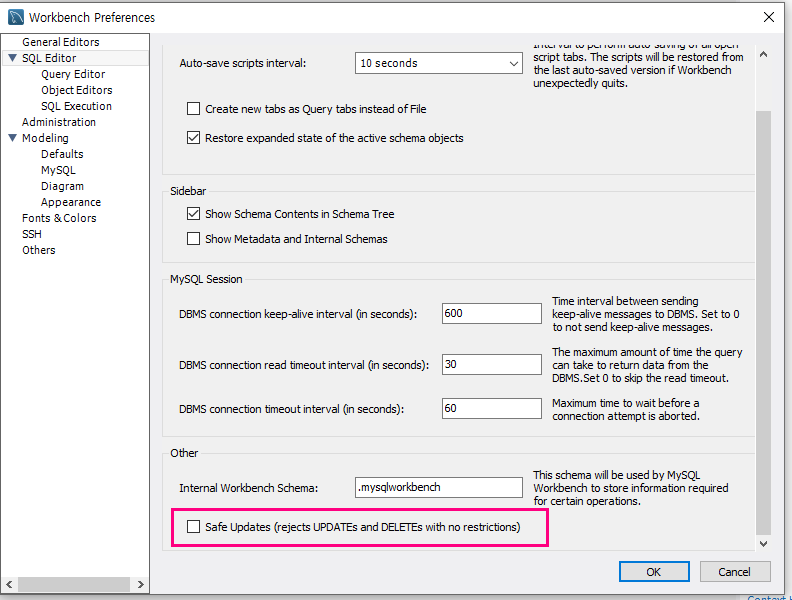Collapse the Modeling tree node

tap(13, 138)
